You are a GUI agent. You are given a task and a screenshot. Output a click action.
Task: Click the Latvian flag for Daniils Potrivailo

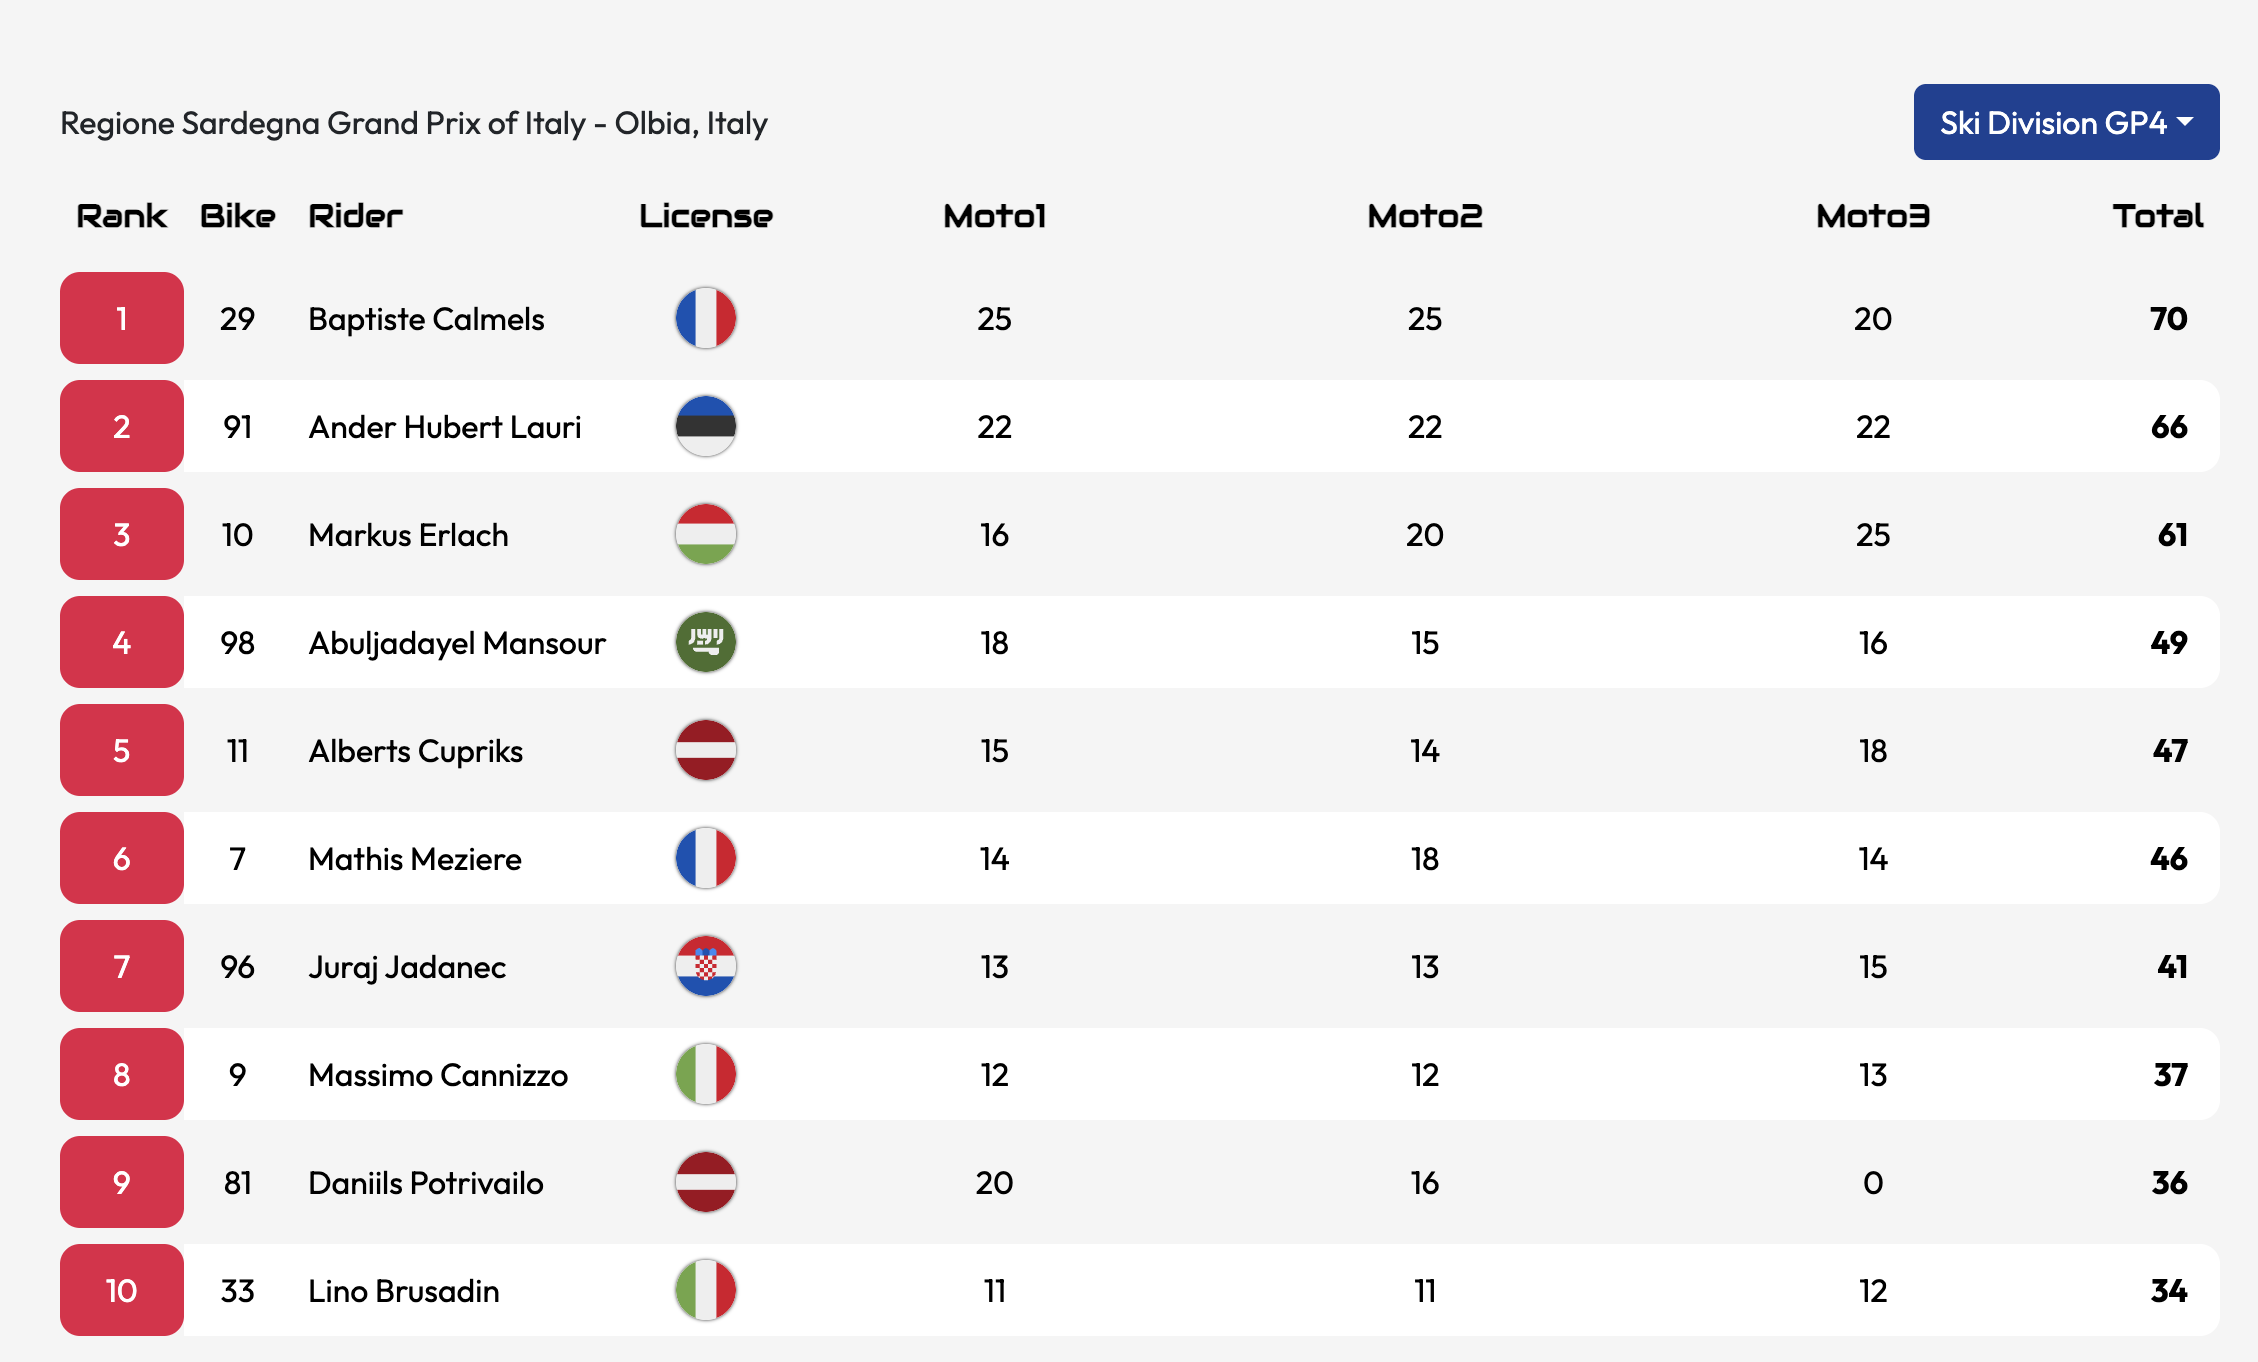(x=706, y=1182)
